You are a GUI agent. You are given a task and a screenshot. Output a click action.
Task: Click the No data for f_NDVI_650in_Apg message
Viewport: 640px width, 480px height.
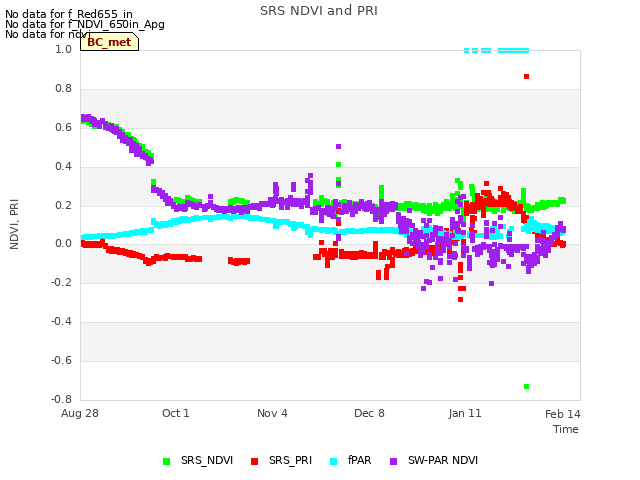85,24
